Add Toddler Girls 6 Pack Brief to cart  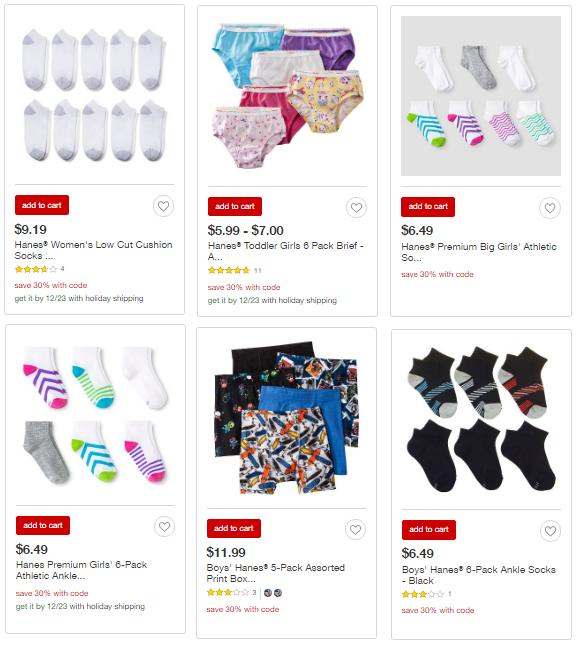pos(235,206)
